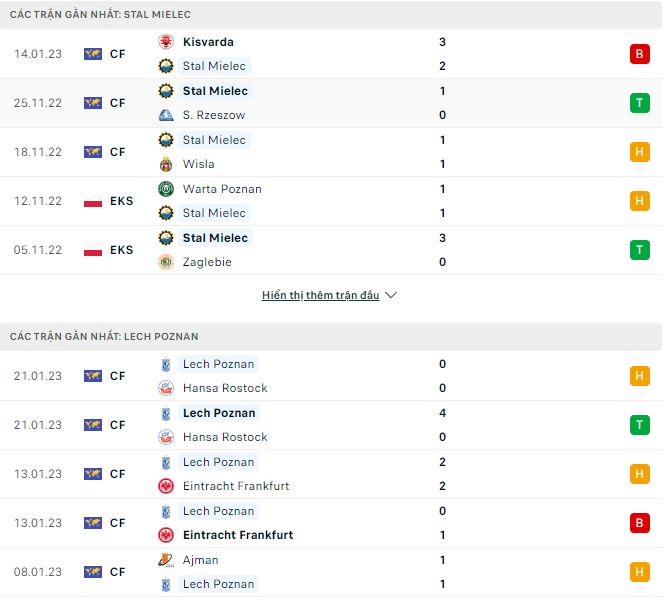Click the Wisla club crest icon
Image resolution: width=672 pixels, height=600 pixels.
pyautogui.click(x=166, y=164)
